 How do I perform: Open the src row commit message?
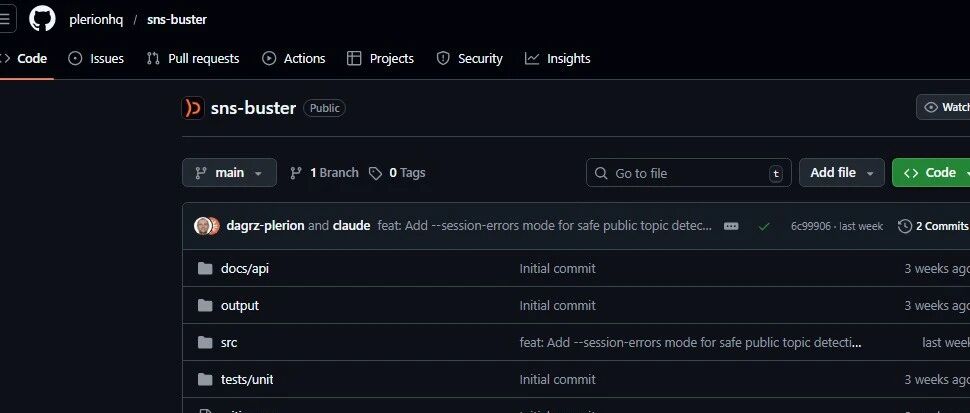tap(690, 343)
